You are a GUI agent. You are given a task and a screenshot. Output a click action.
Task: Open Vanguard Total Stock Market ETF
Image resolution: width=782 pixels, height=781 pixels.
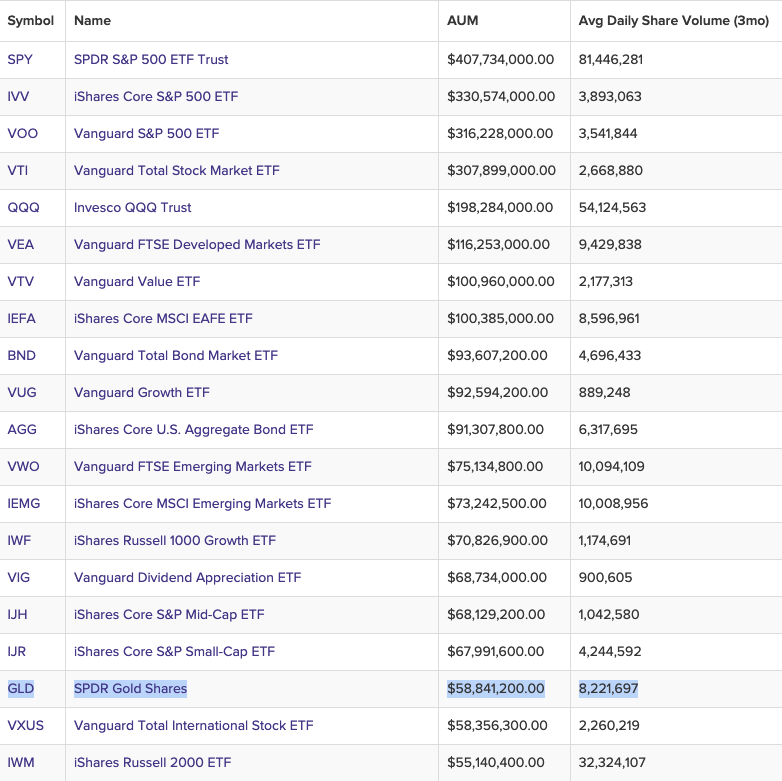[x=177, y=170]
